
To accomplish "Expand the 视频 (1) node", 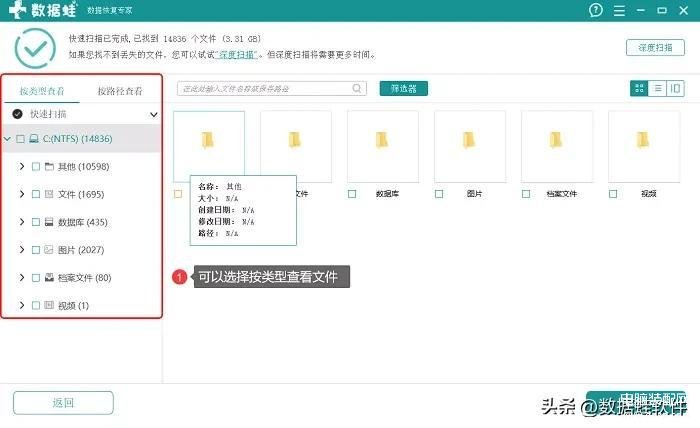I will click(x=21, y=305).
